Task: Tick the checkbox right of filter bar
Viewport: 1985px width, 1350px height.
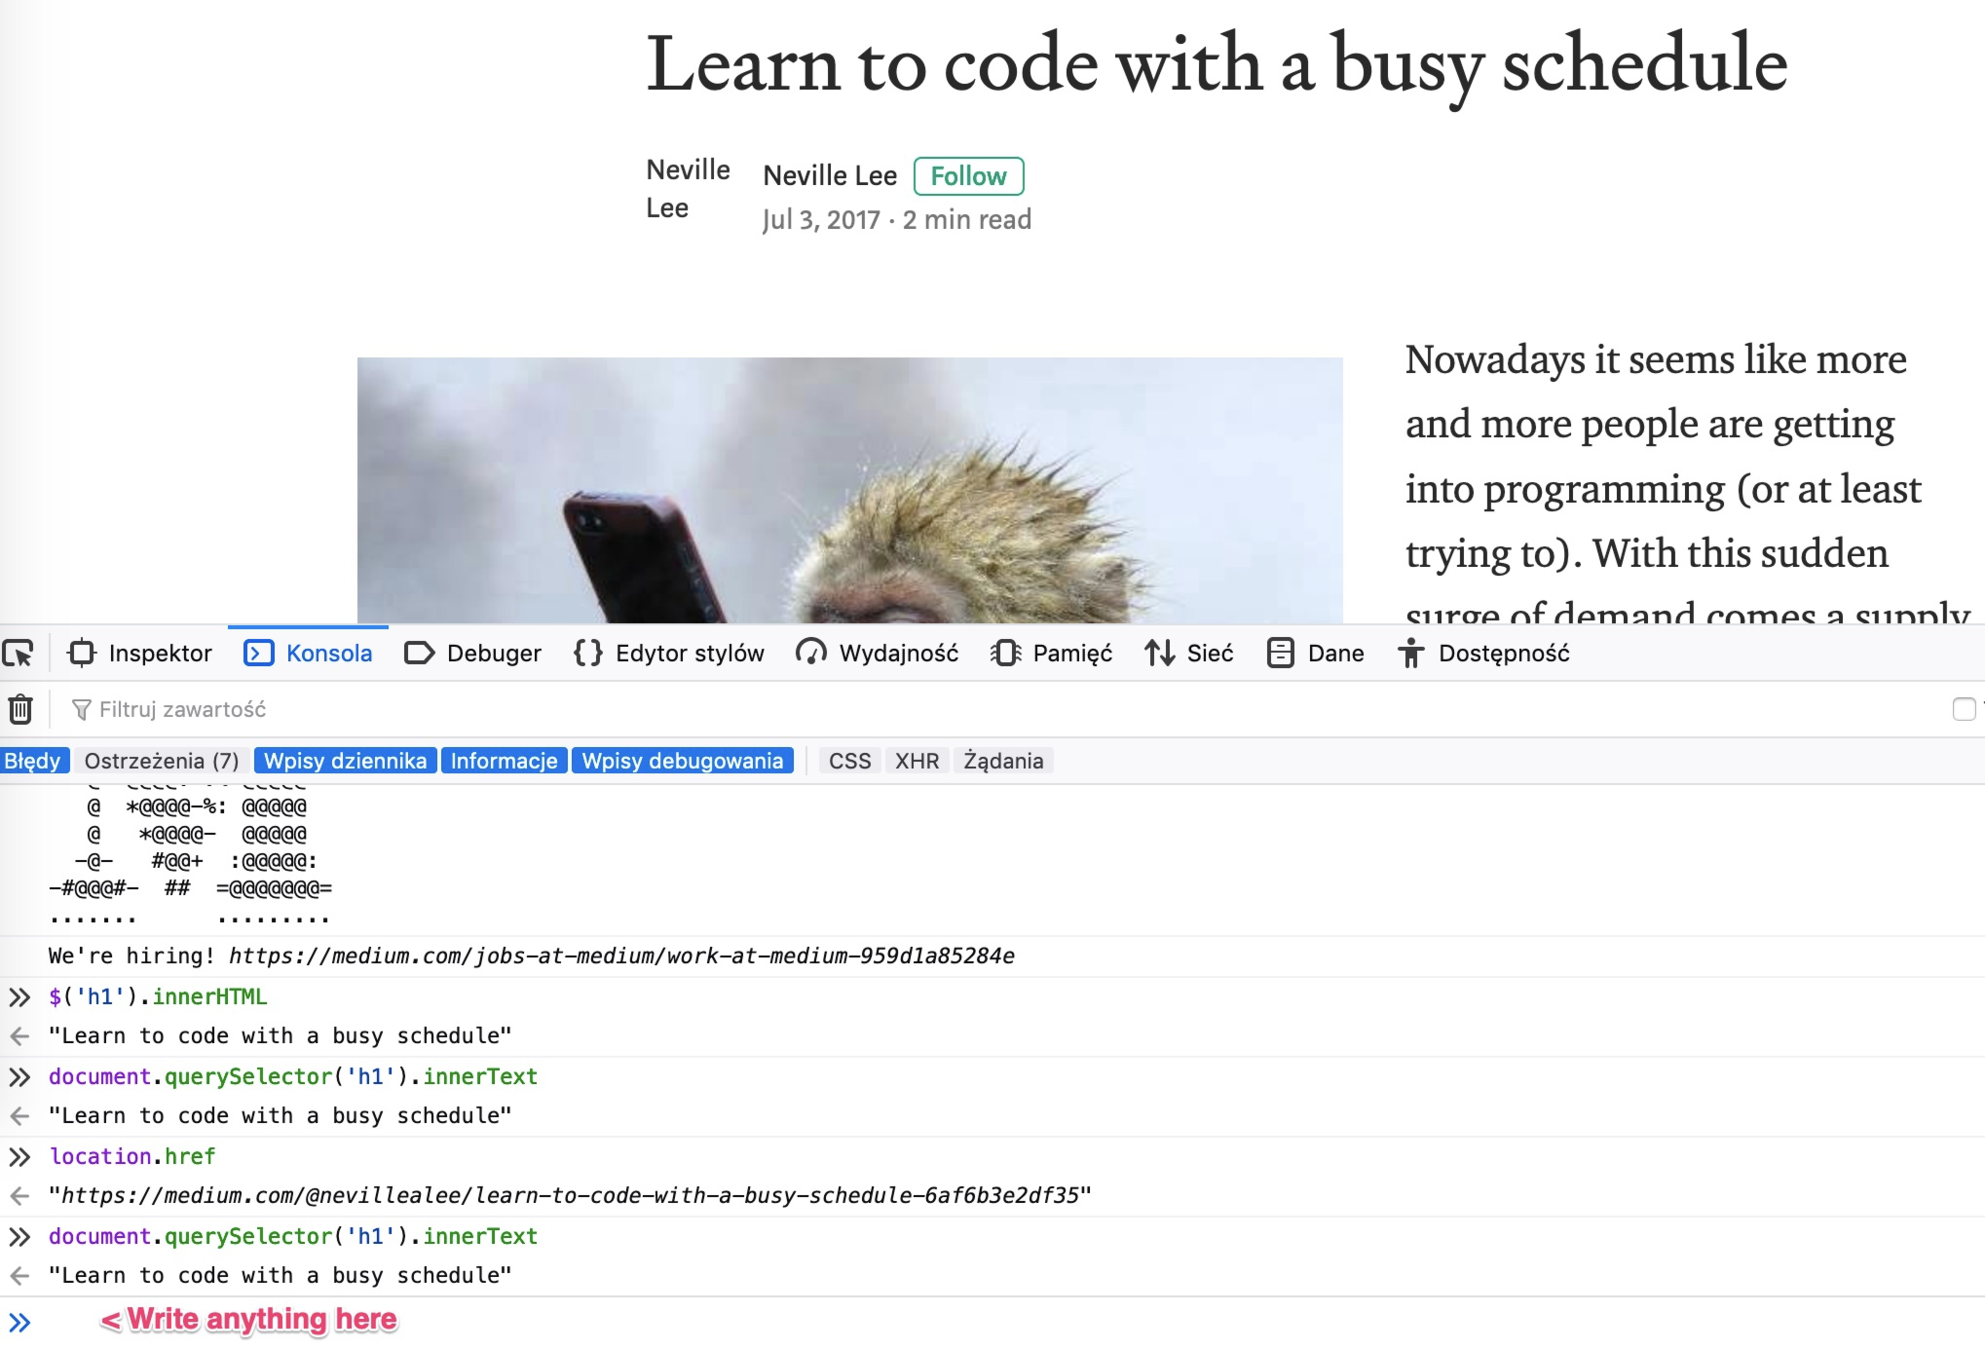Action: click(1963, 709)
